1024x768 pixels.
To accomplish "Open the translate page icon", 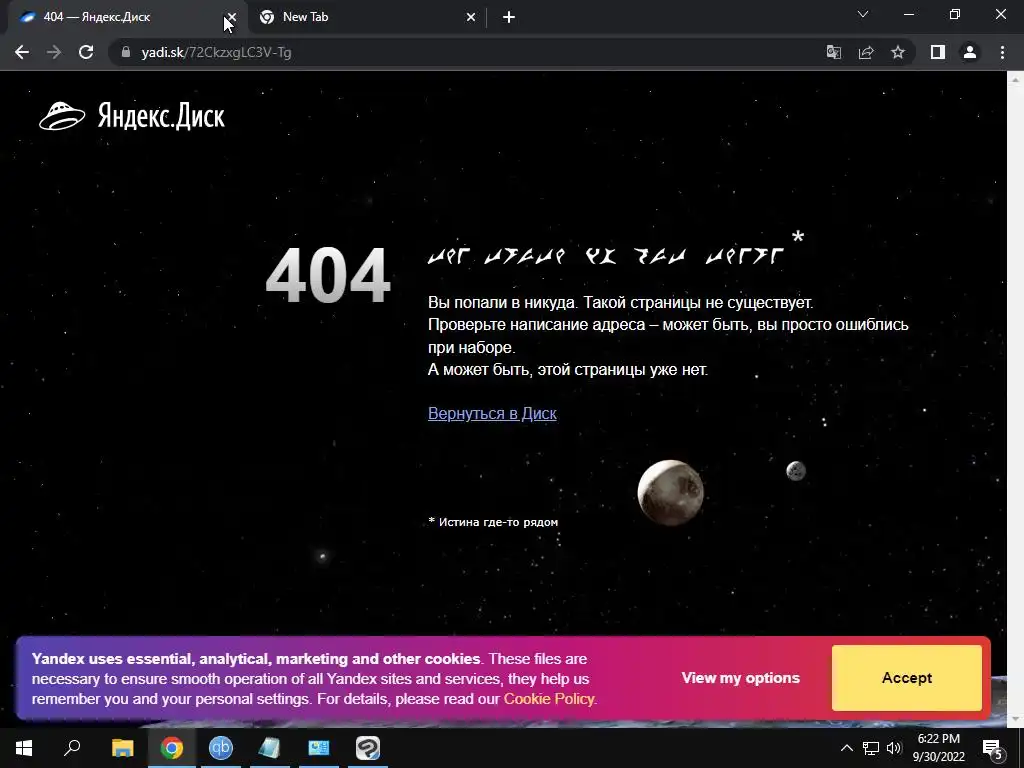I will (833, 52).
